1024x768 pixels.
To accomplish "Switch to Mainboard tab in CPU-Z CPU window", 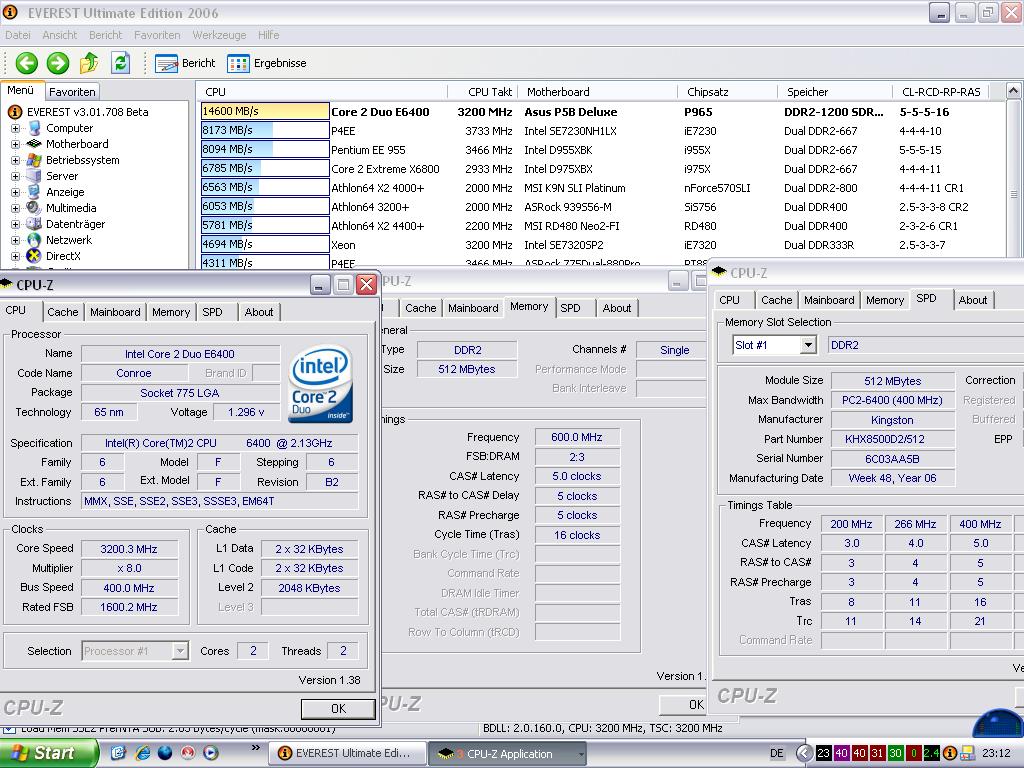I will coord(115,312).
